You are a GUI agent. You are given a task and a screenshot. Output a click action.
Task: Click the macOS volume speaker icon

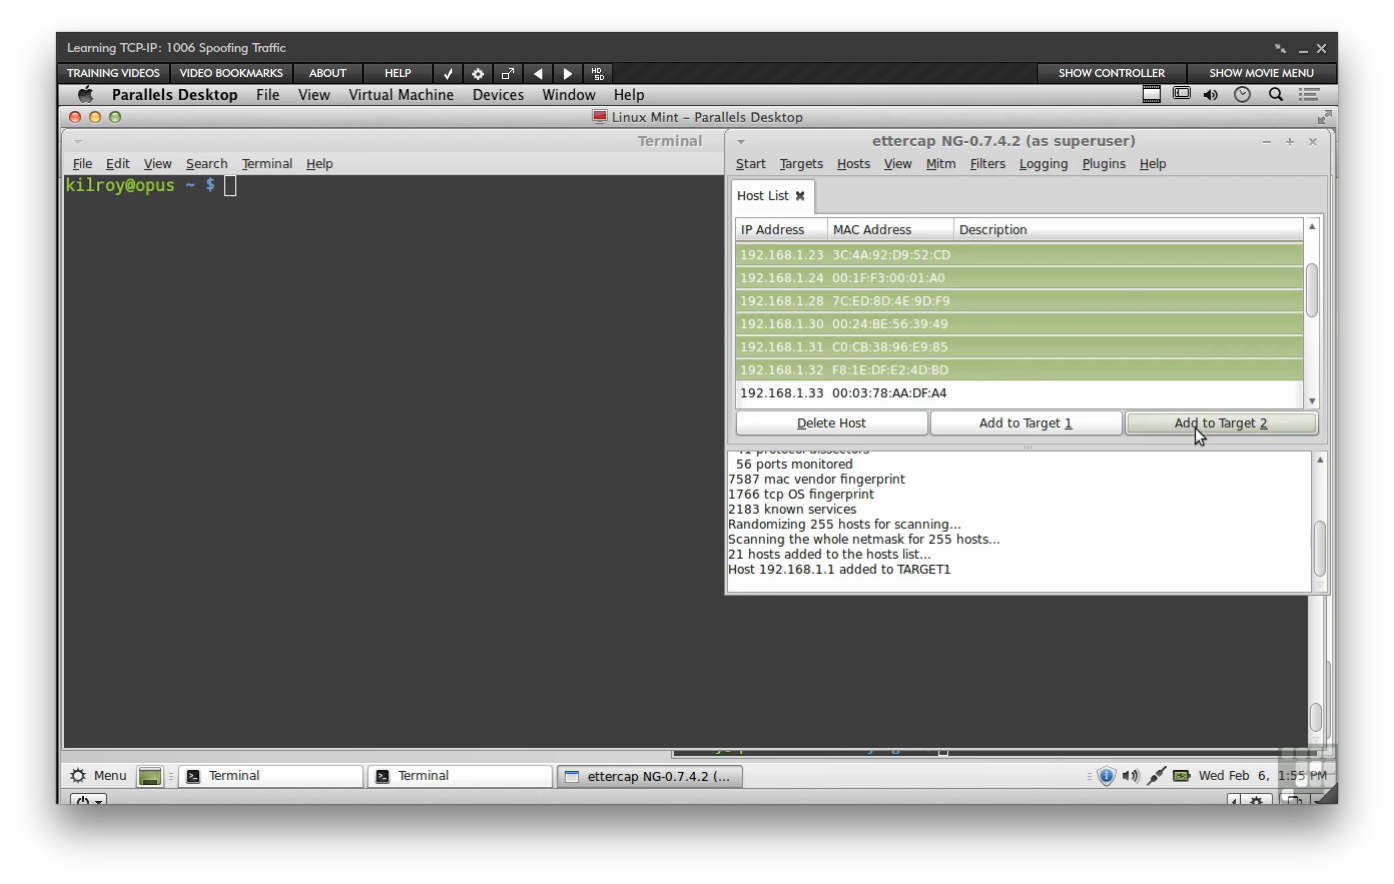(x=1211, y=94)
